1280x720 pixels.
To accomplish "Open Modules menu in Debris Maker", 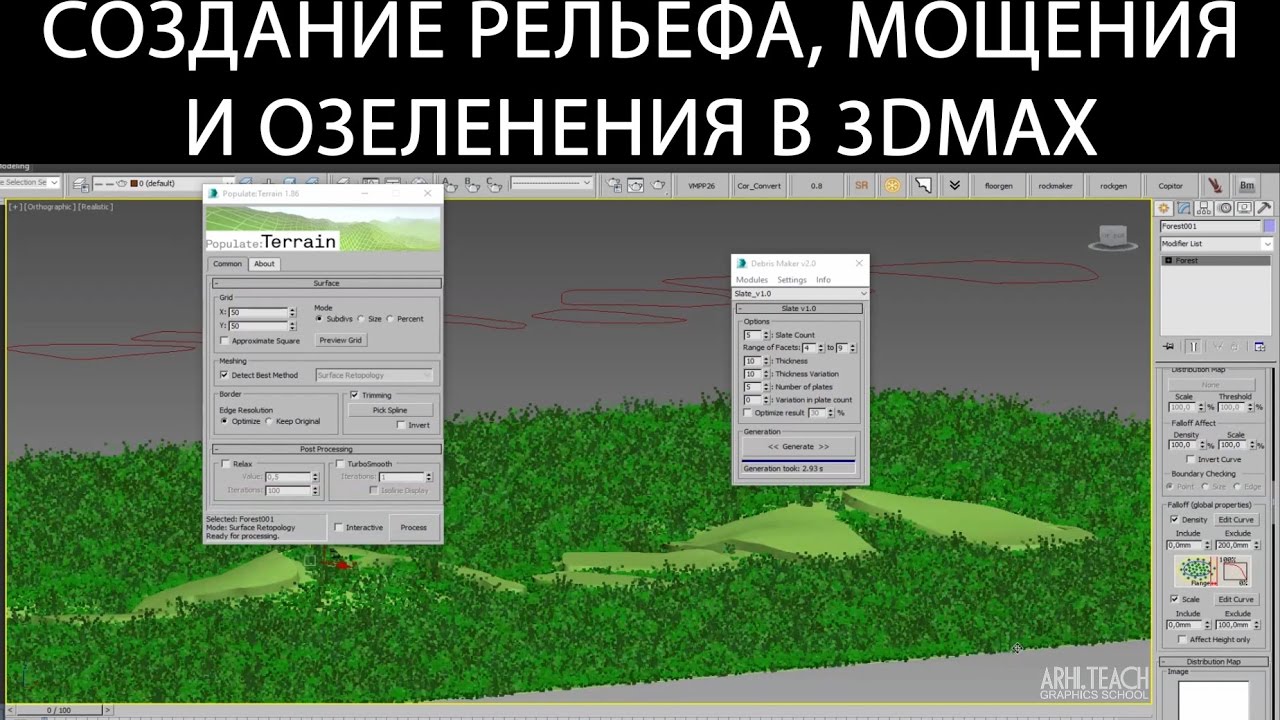I will 752,280.
